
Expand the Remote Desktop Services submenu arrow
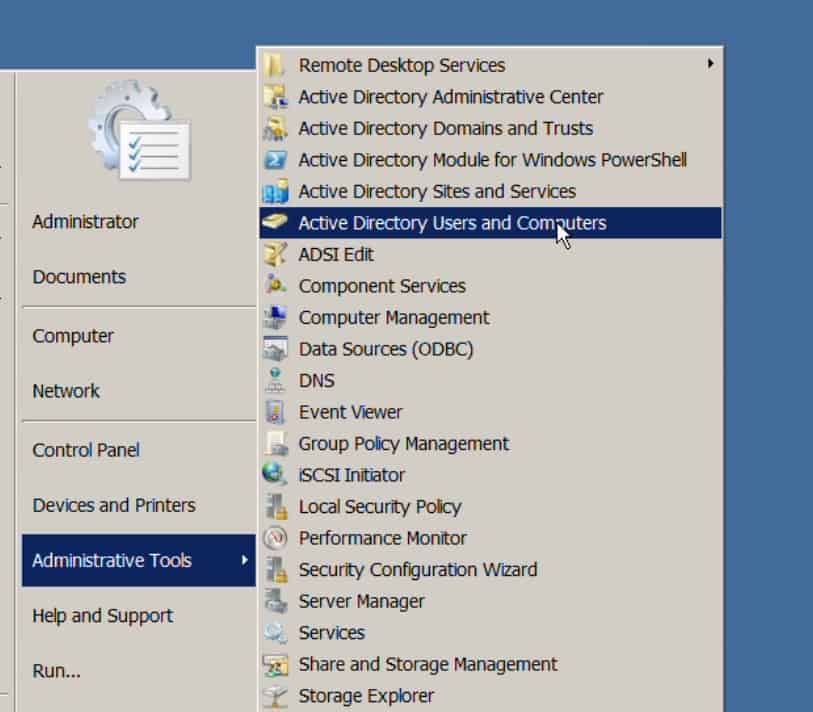tap(710, 64)
